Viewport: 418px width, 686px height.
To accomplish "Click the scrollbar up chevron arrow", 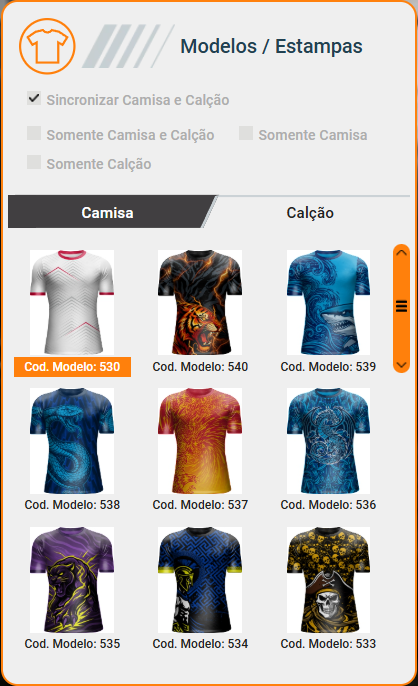I will [x=401, y=253].
